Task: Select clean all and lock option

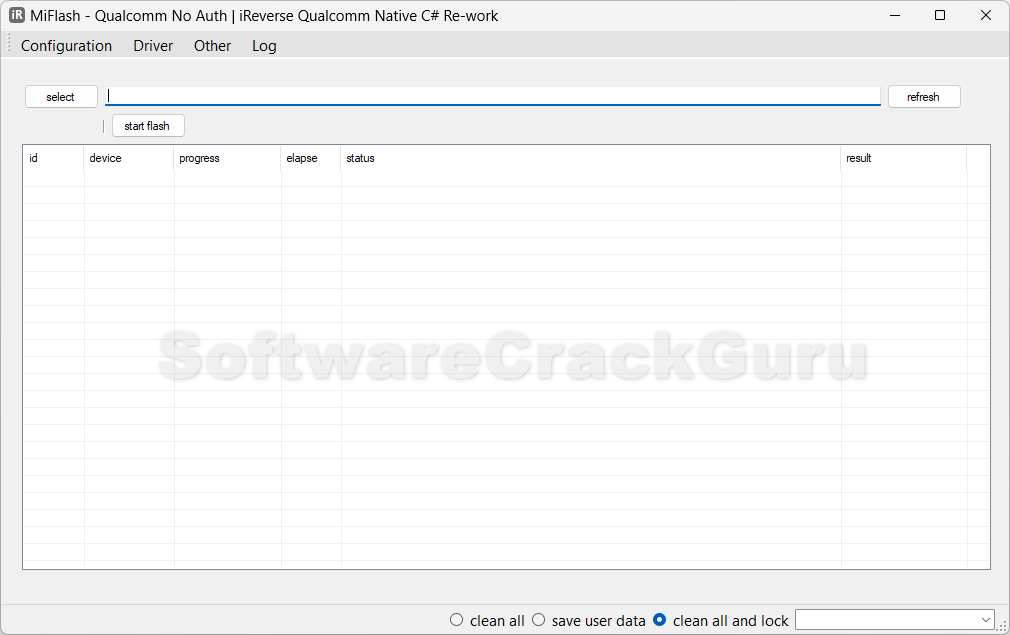Action: (721, 620)
